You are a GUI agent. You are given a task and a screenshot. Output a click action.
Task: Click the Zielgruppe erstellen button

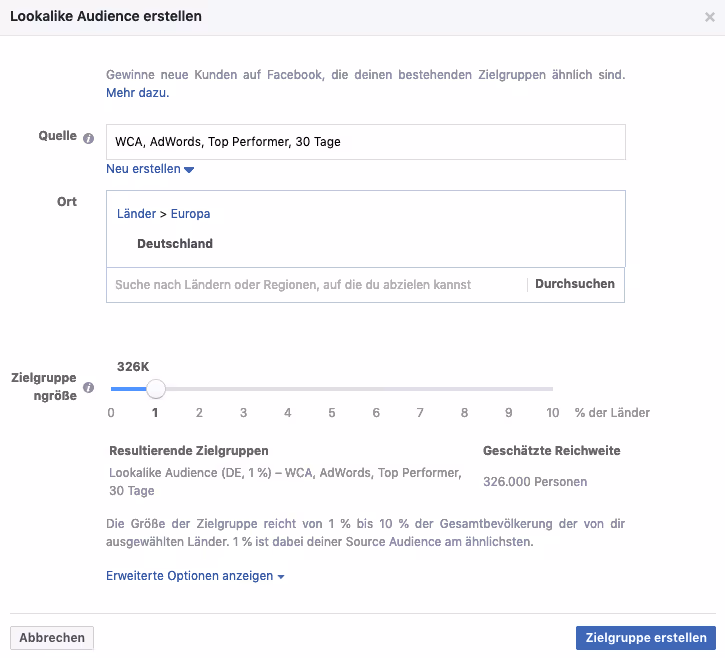click(x=645, y=638)
